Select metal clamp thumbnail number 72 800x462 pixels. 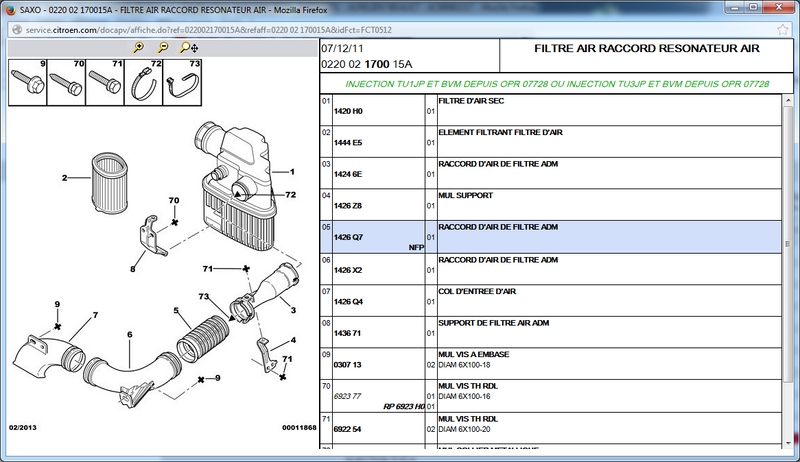[x=143, y=82]
